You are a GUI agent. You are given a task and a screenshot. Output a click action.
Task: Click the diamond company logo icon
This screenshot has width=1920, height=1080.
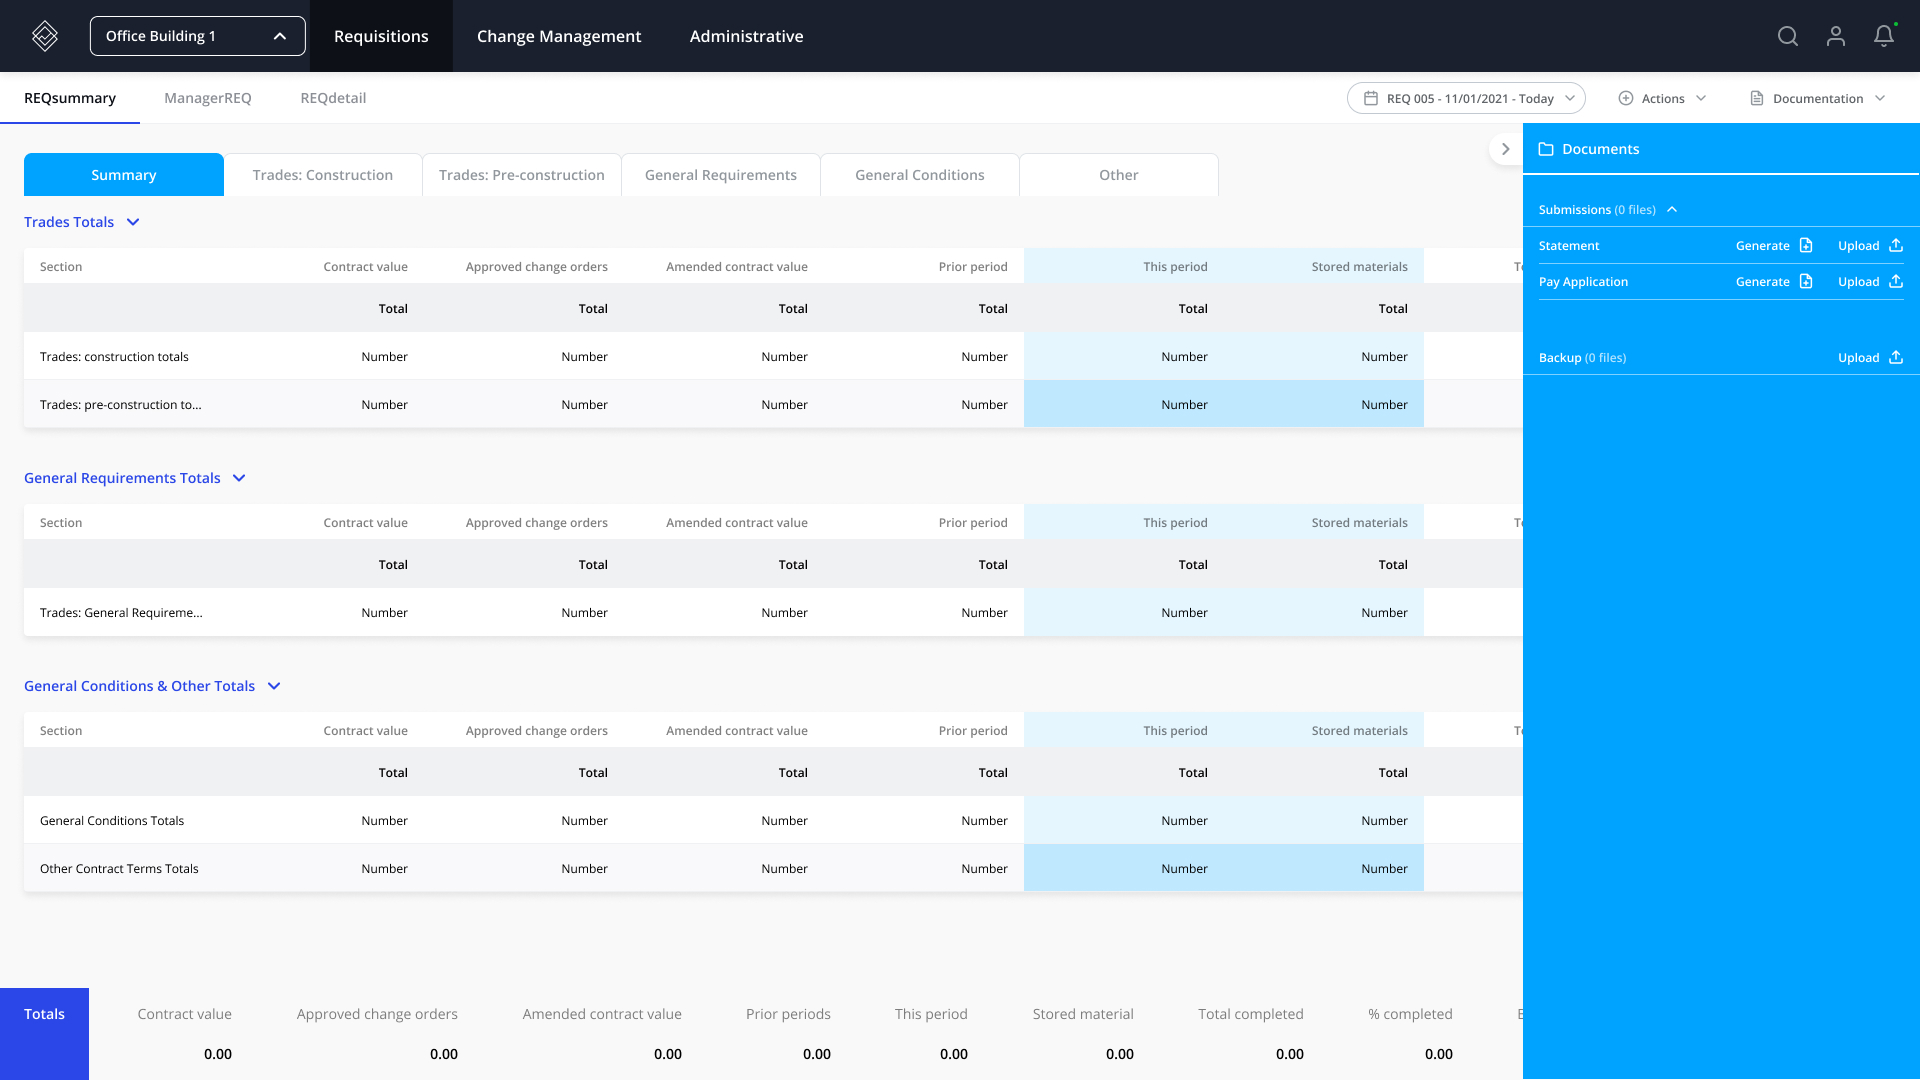(45, 36)
